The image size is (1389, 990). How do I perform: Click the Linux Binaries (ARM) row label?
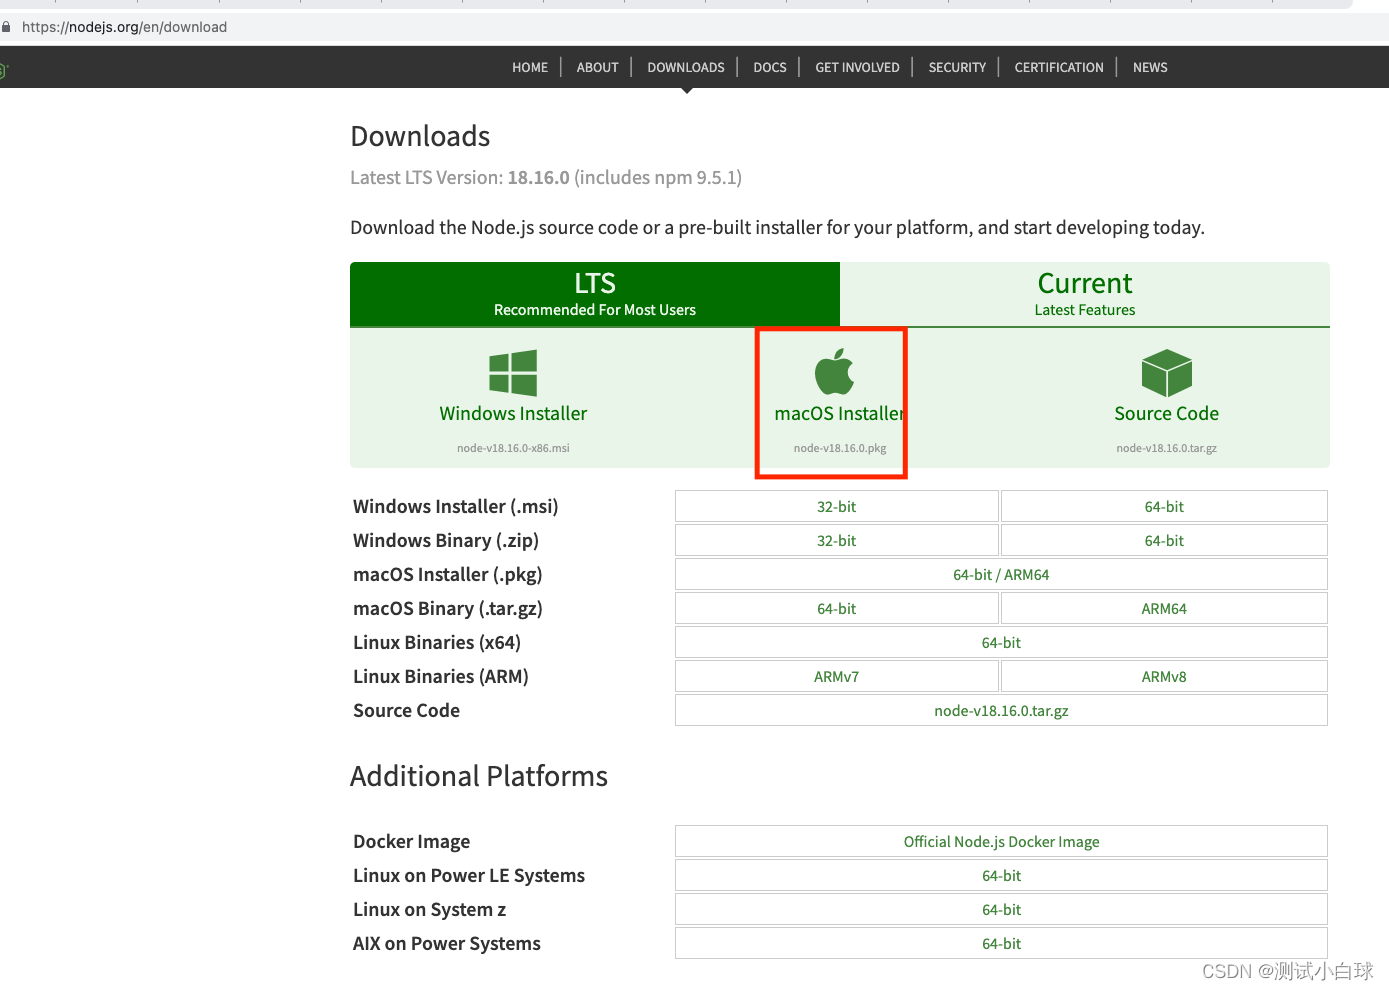[441, 676]
